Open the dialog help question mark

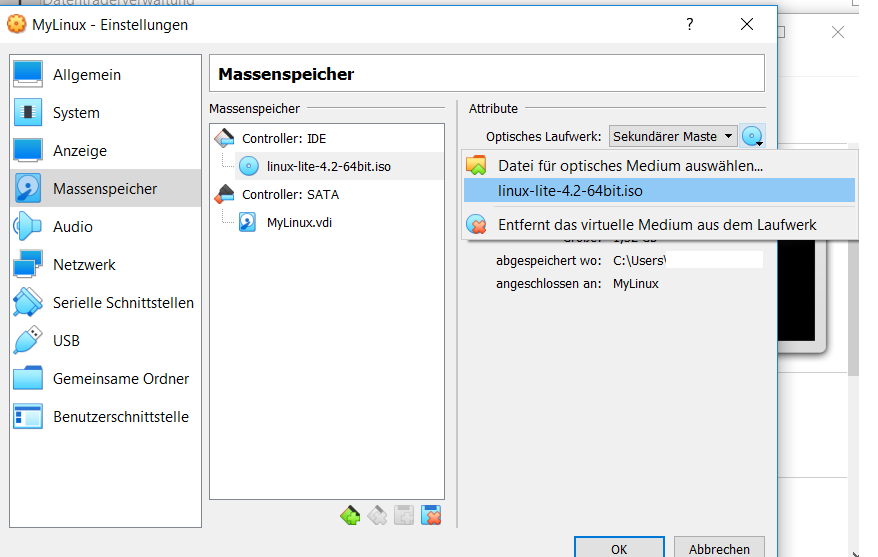690,24
